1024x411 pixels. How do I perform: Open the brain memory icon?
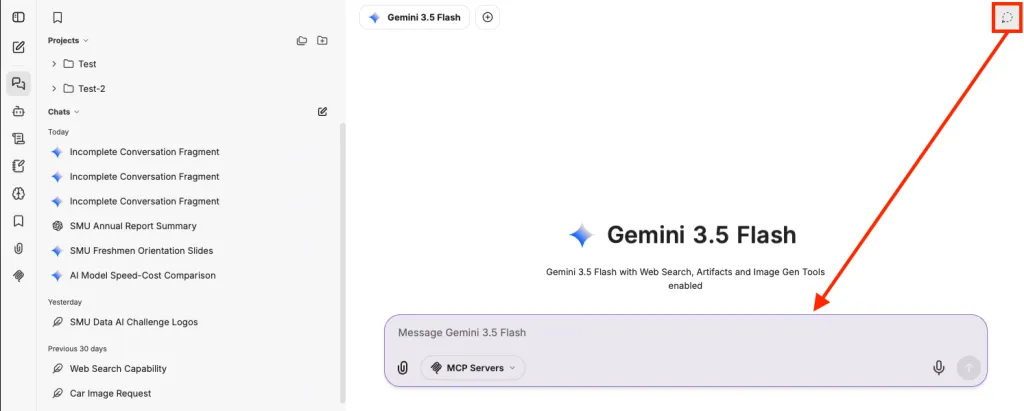18,193
